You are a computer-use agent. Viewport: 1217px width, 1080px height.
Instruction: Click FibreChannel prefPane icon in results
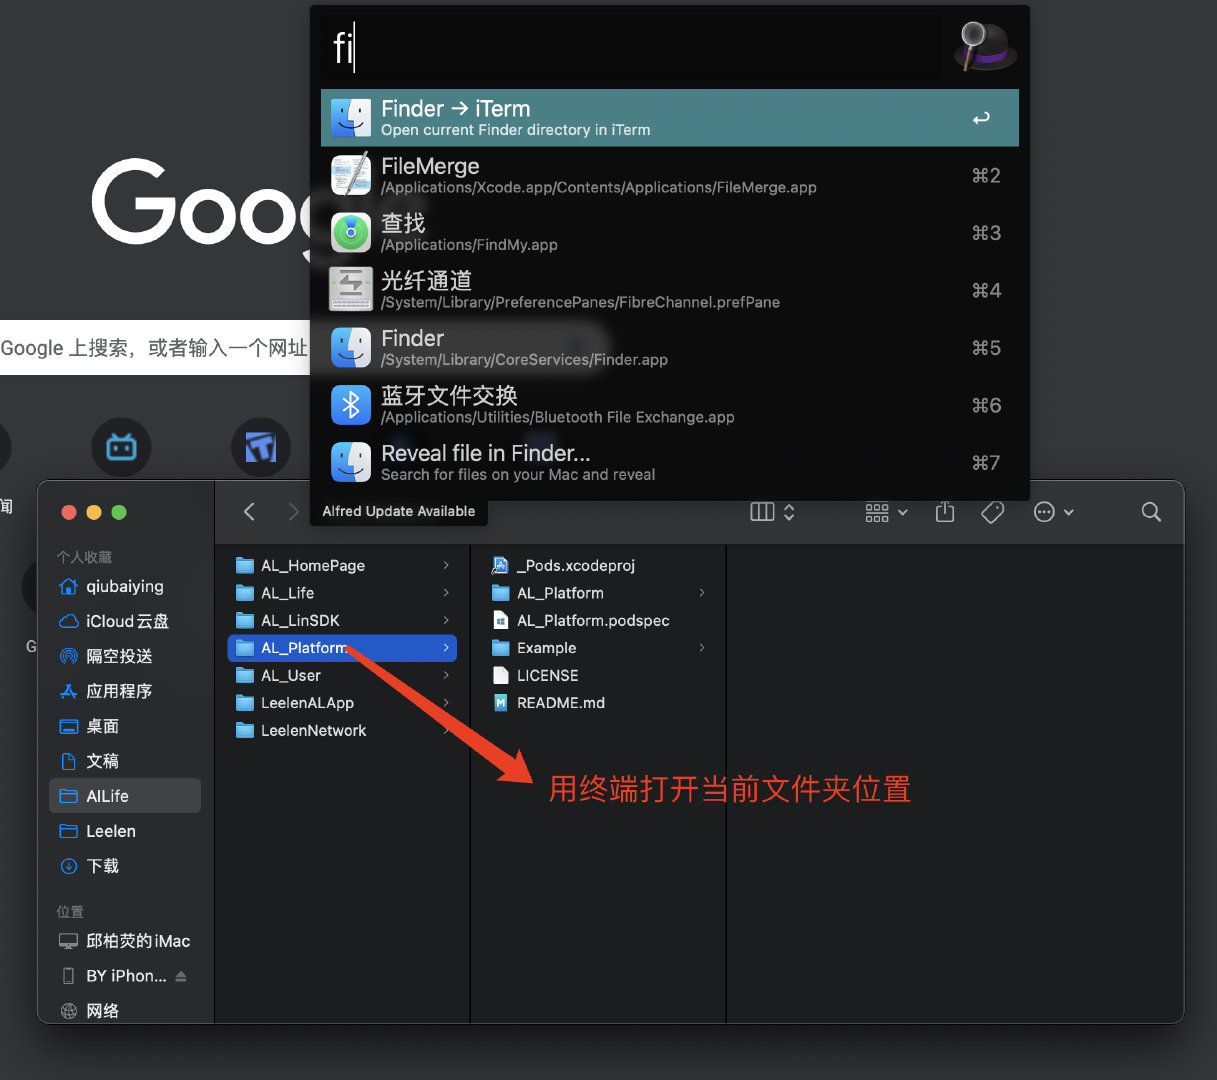351,290
